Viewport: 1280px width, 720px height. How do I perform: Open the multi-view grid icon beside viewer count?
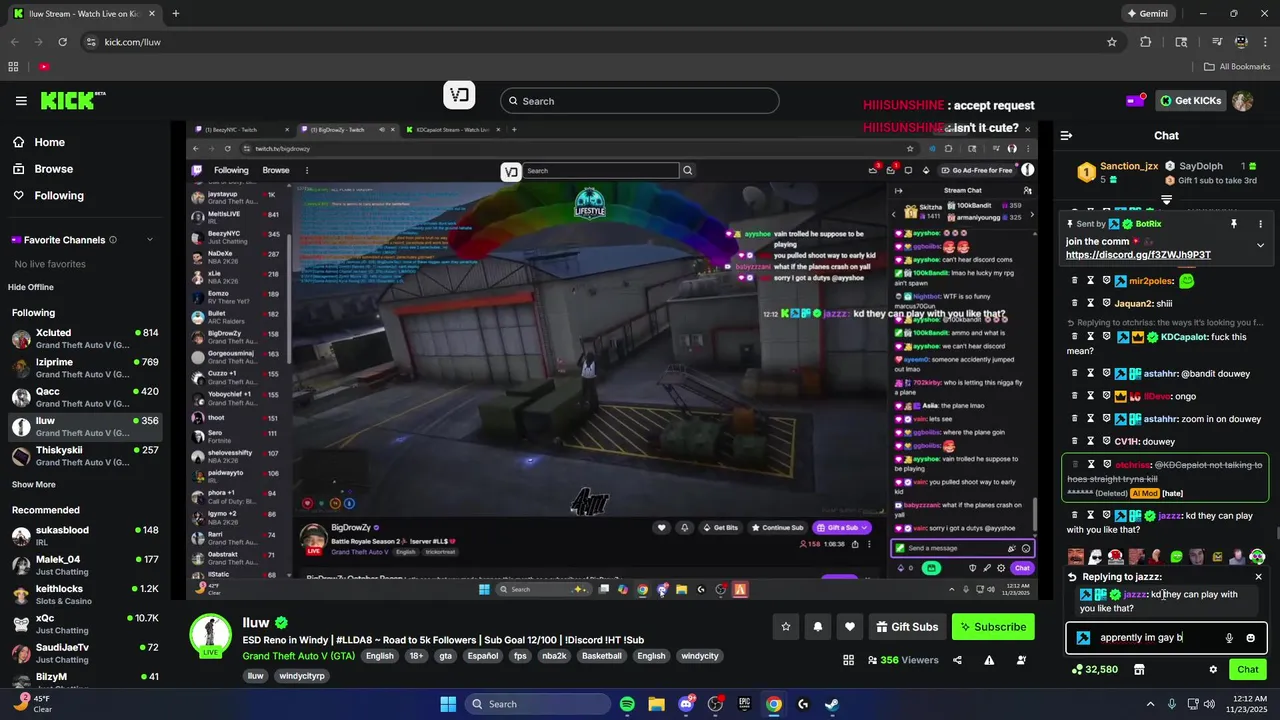pyautogui.click(x=849, y=660)
